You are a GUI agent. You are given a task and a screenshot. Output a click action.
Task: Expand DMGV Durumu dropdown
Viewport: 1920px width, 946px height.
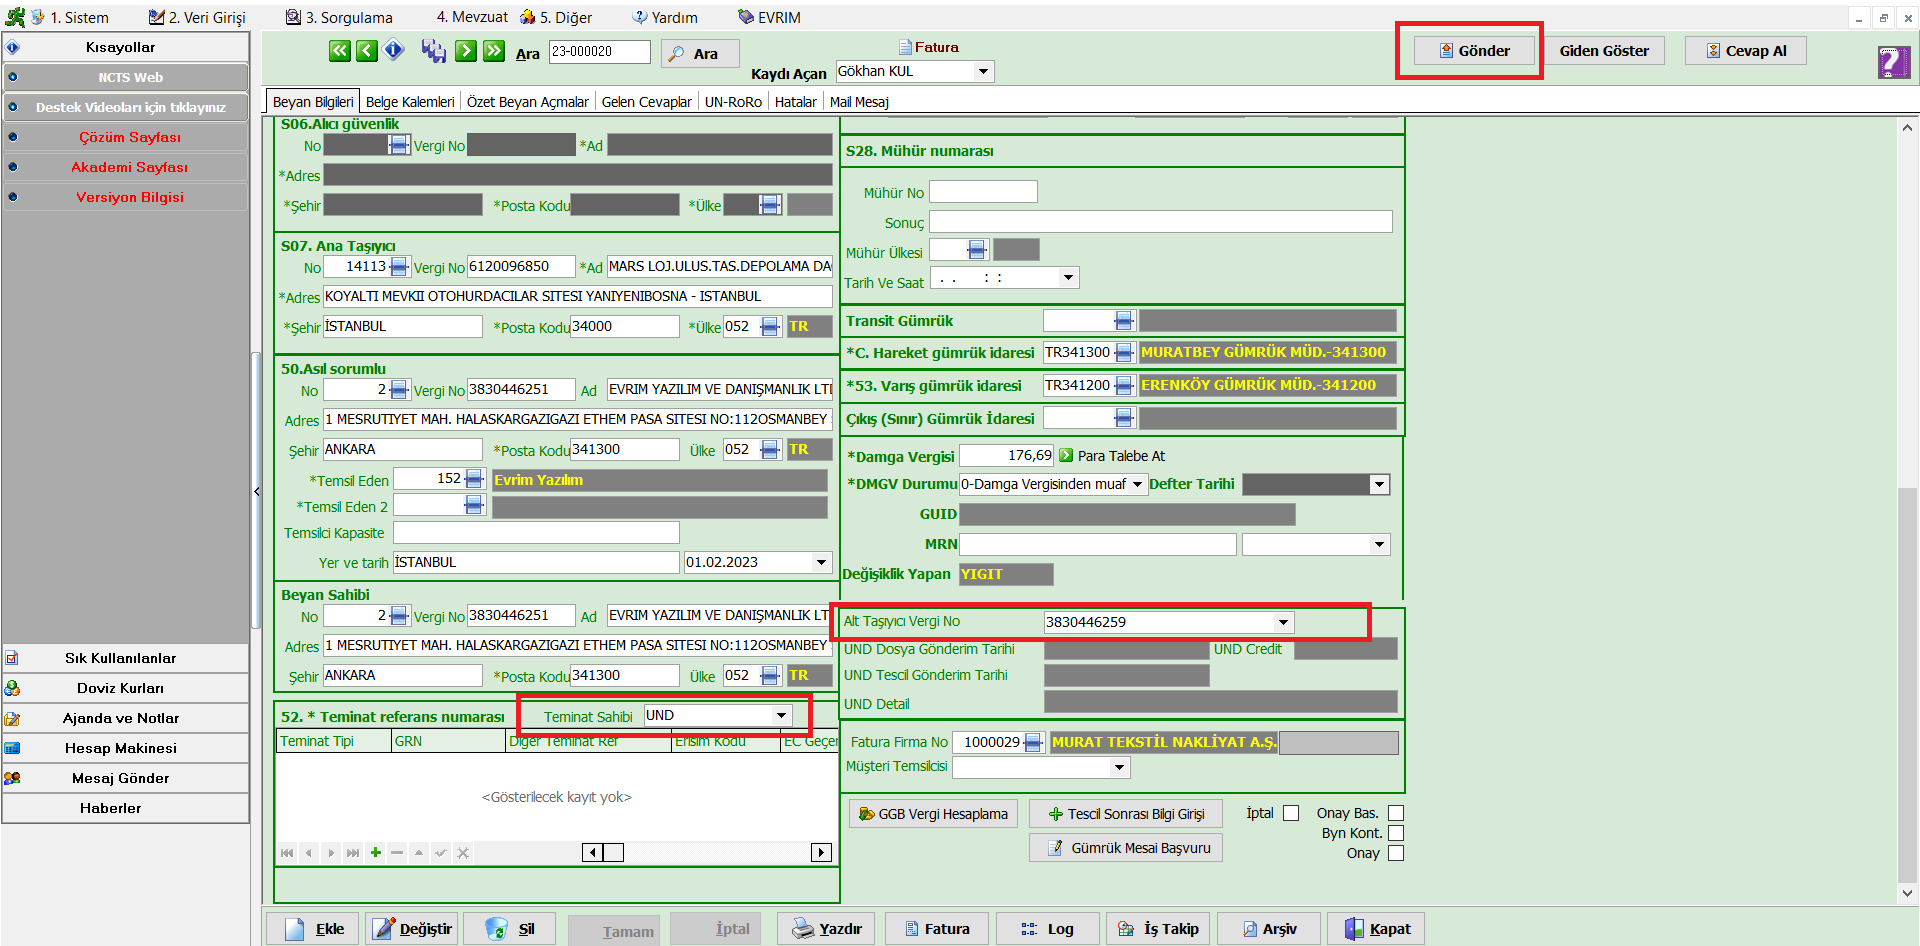click(1137, 485)
